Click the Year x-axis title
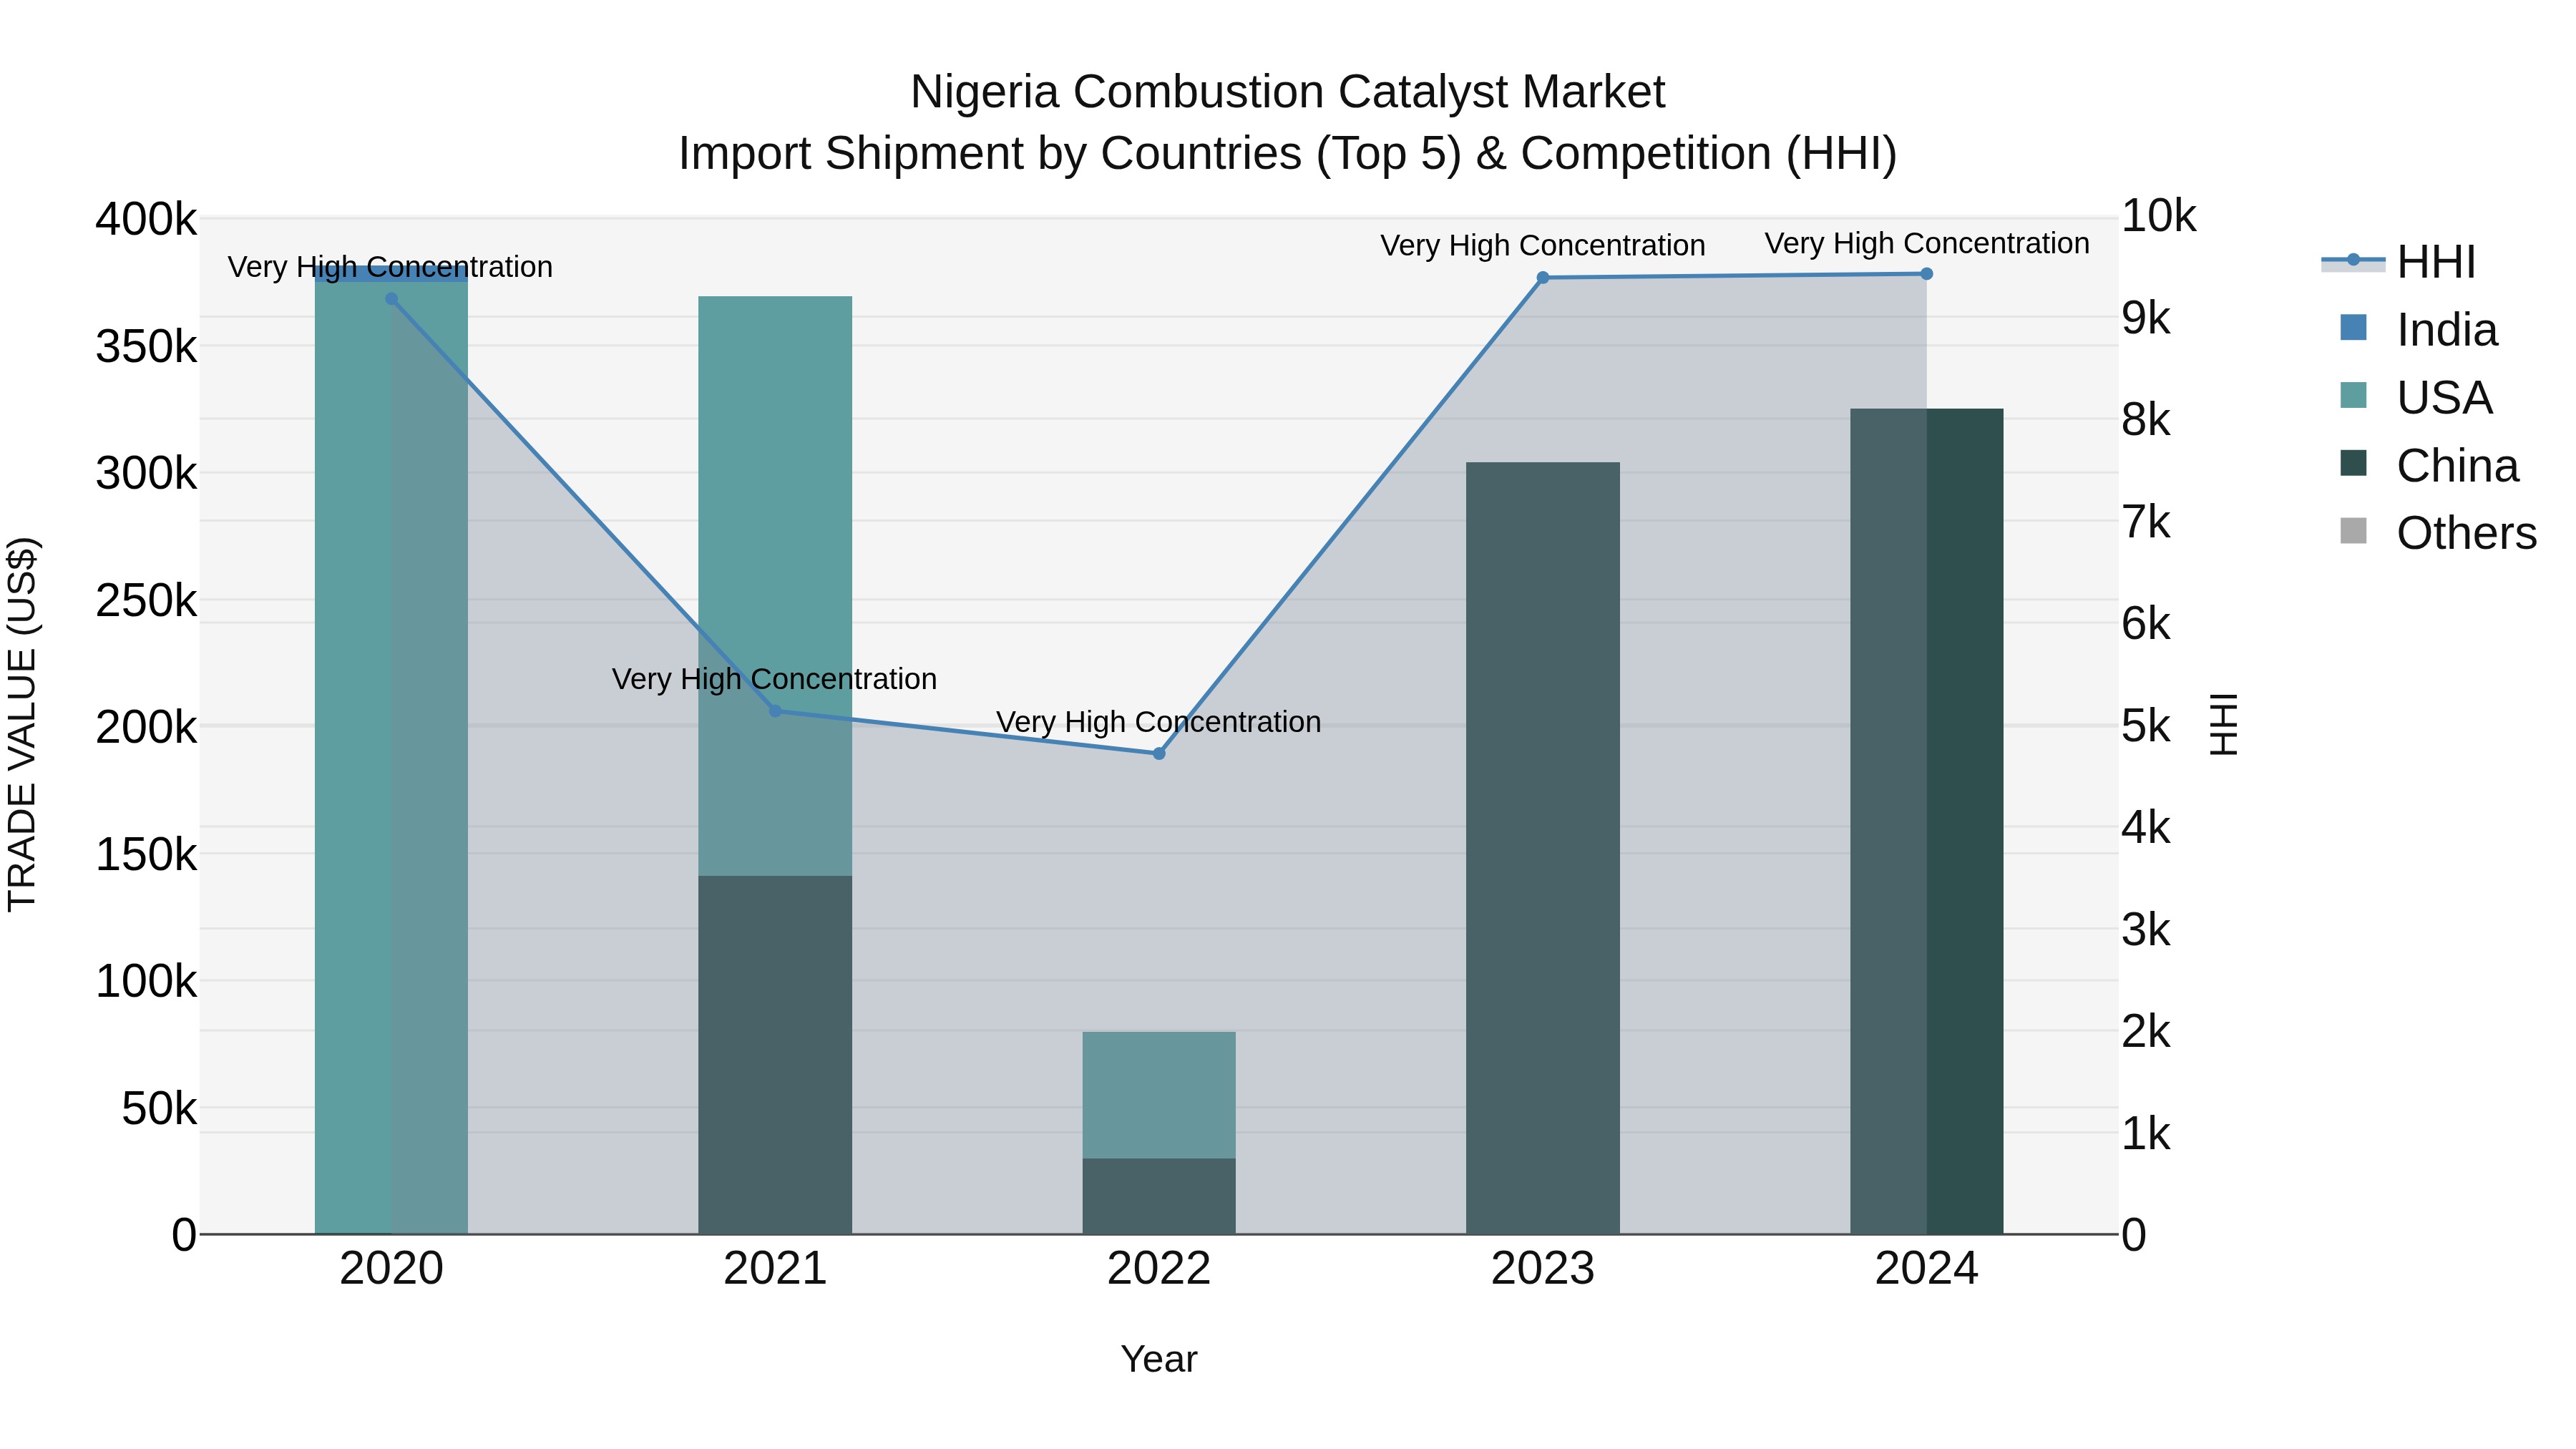The image size is (2576, 1449). click(1159, 1360)
